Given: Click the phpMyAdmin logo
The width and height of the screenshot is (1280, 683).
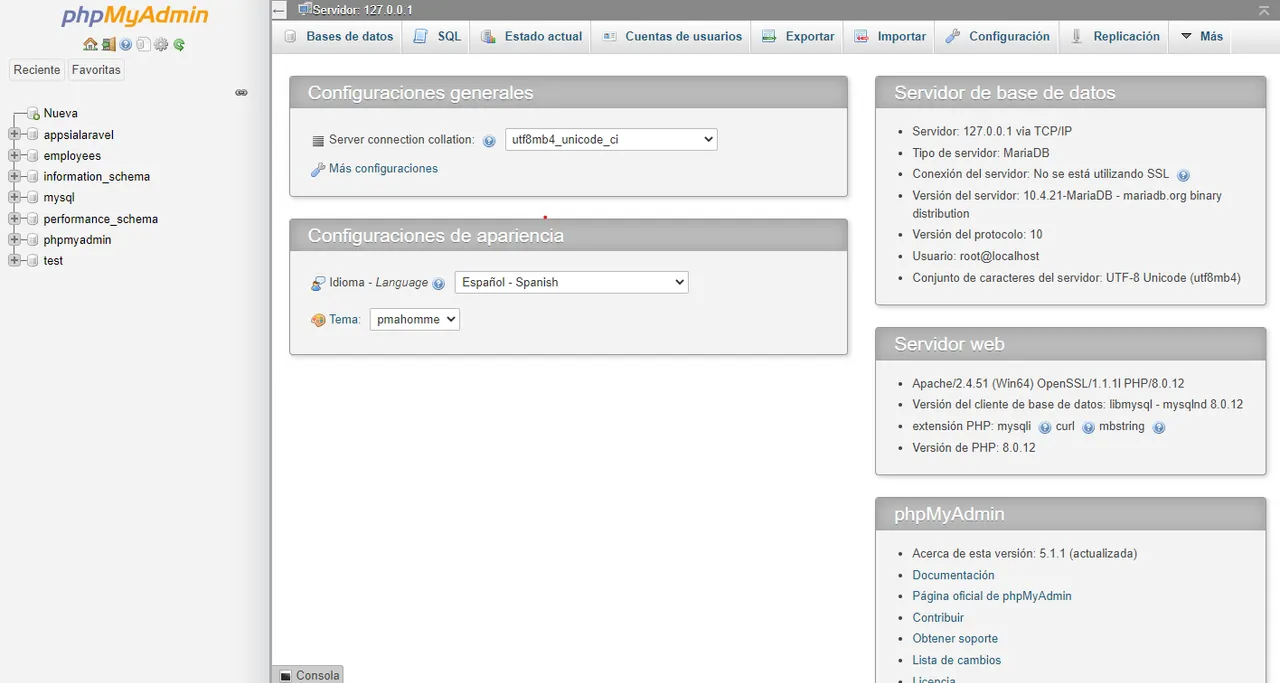Looking at the screenshot, I should [135, 16].
